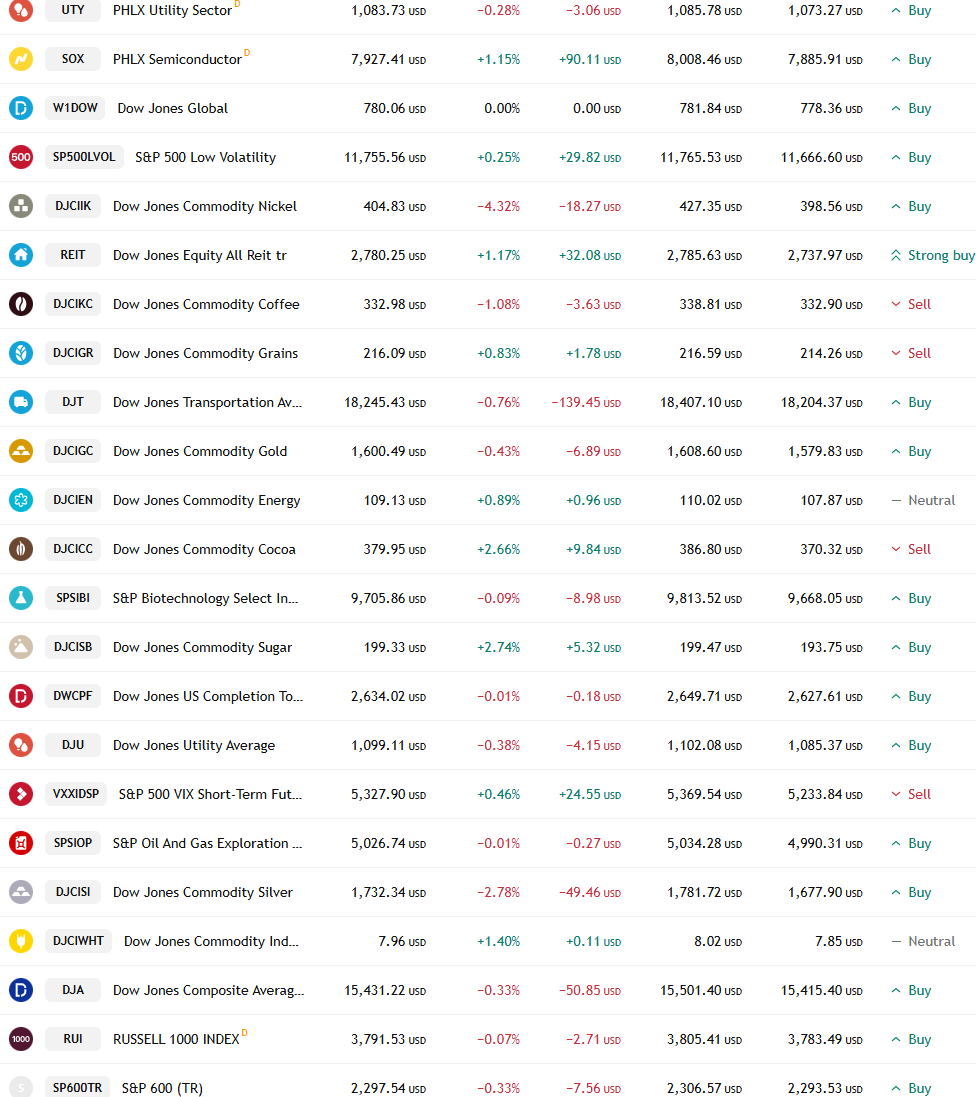Click the 15,431.22 USD price for DJA
The height and width of the screenshot is (1097, 976).
tap(385, 990)
